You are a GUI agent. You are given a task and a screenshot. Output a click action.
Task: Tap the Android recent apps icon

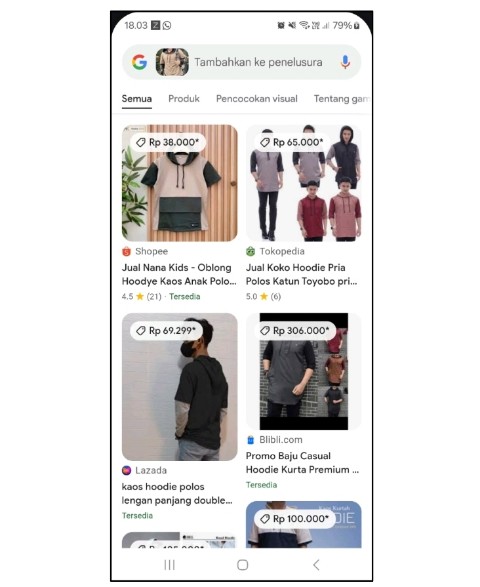click(x=170, y=565)
